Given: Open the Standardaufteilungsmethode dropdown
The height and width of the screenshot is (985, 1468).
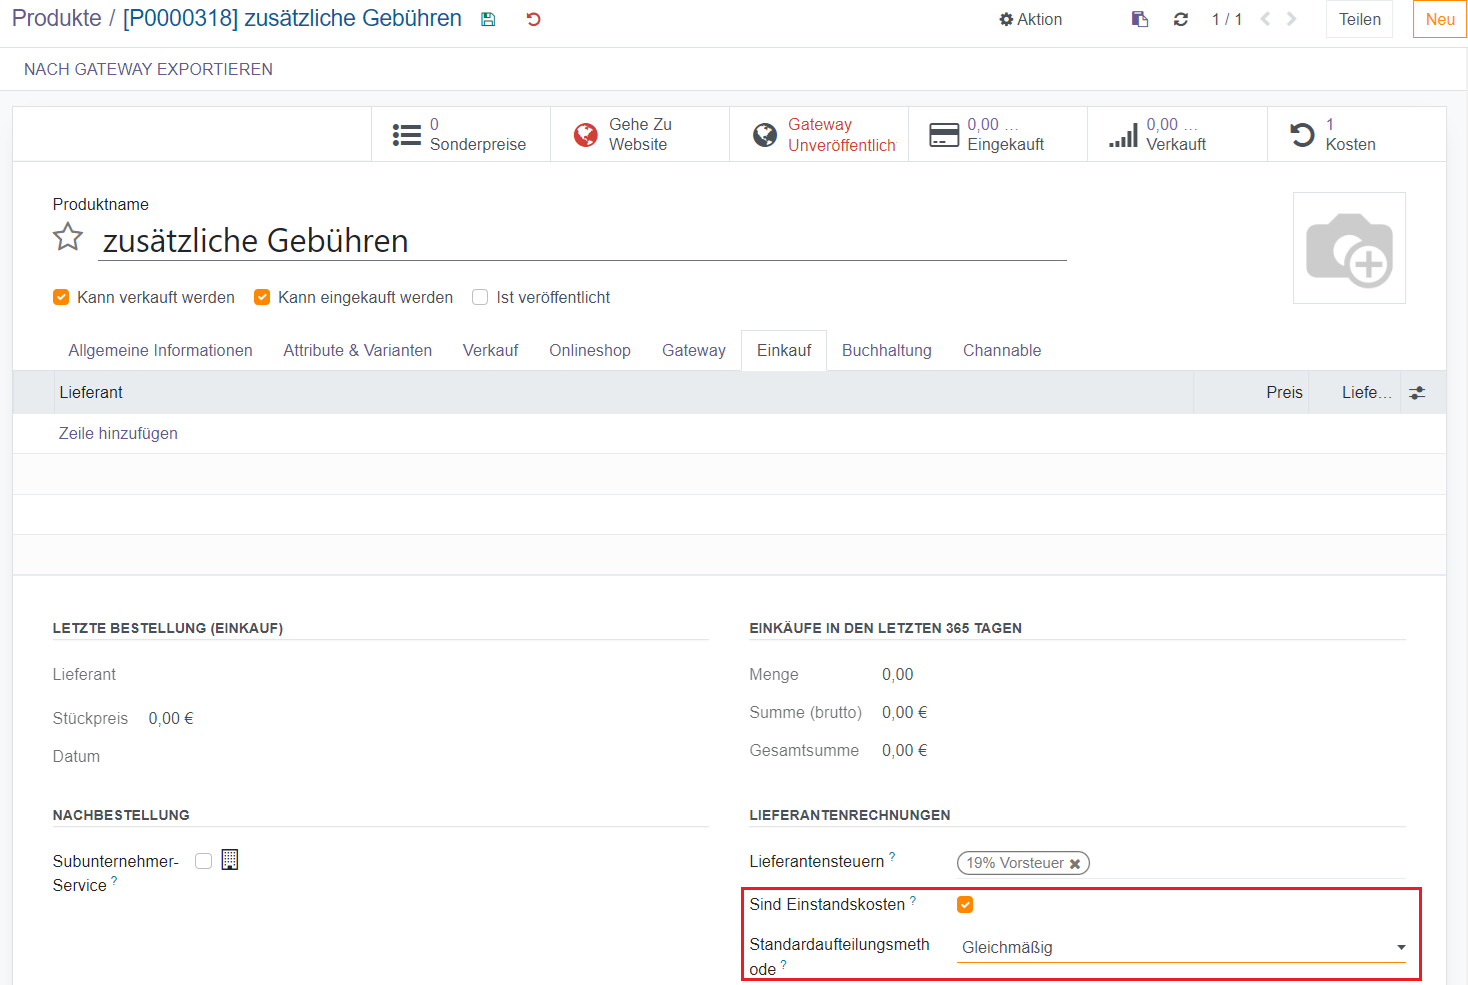Looking at the screenshot, I should click(1181, 947).
